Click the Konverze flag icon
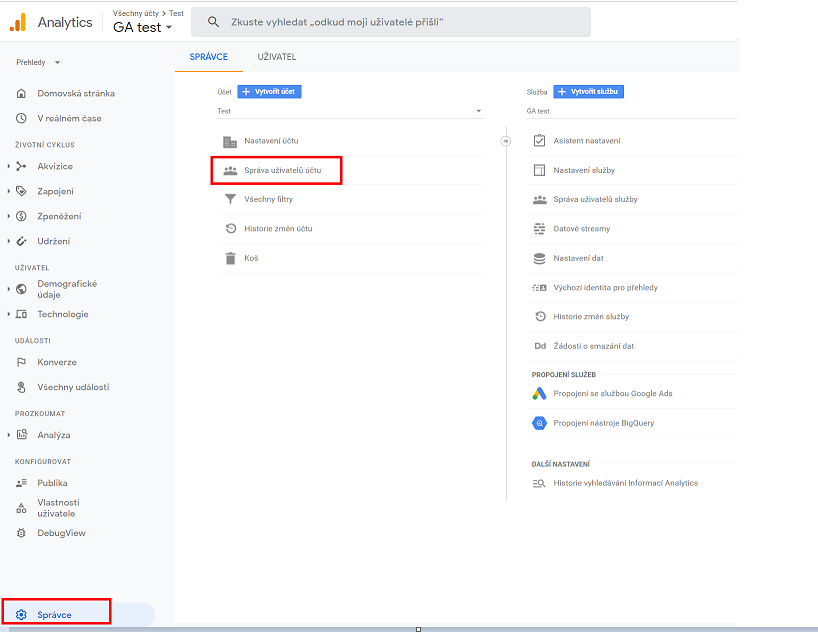Screen dimensions: 818x632 (x=21, y=362)
